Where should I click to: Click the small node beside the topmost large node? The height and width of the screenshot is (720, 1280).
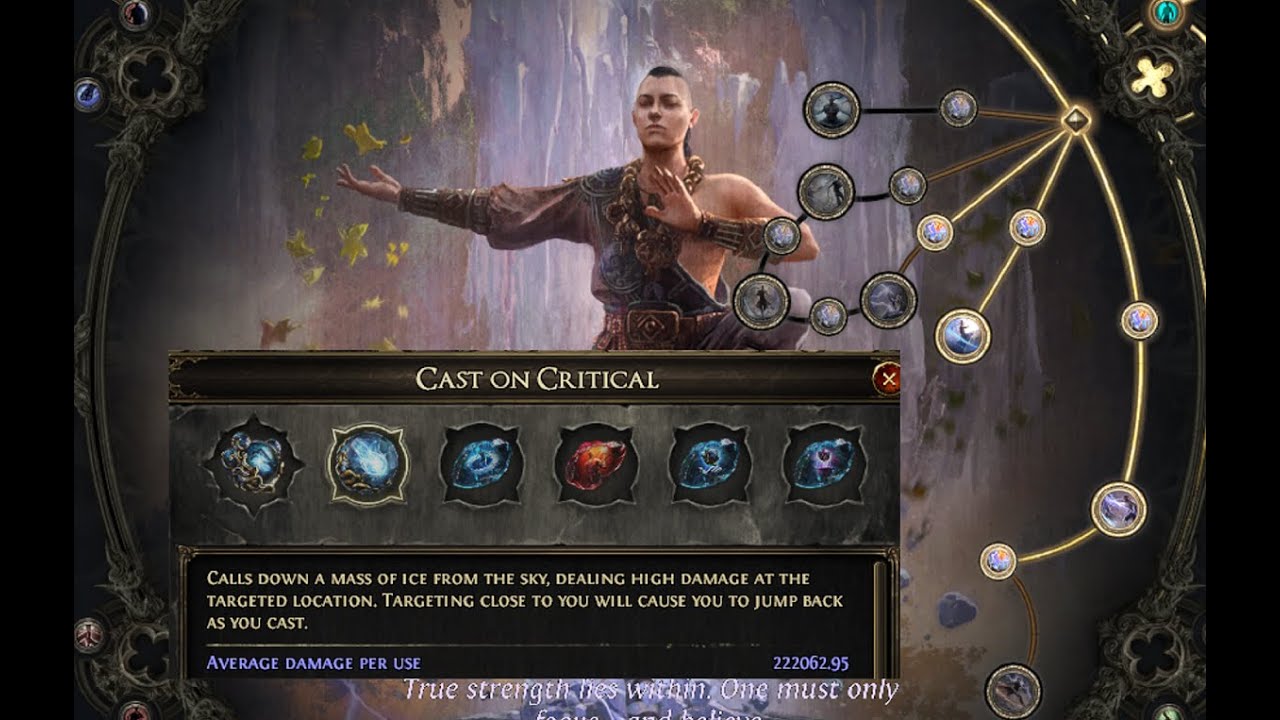[958, 108]
